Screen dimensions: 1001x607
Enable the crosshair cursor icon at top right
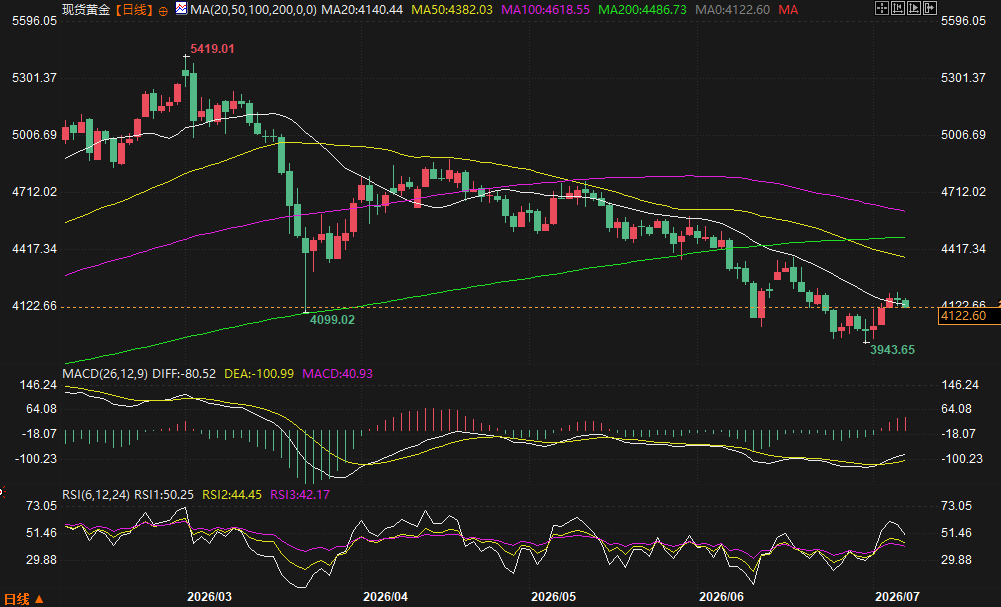[882, 8]
